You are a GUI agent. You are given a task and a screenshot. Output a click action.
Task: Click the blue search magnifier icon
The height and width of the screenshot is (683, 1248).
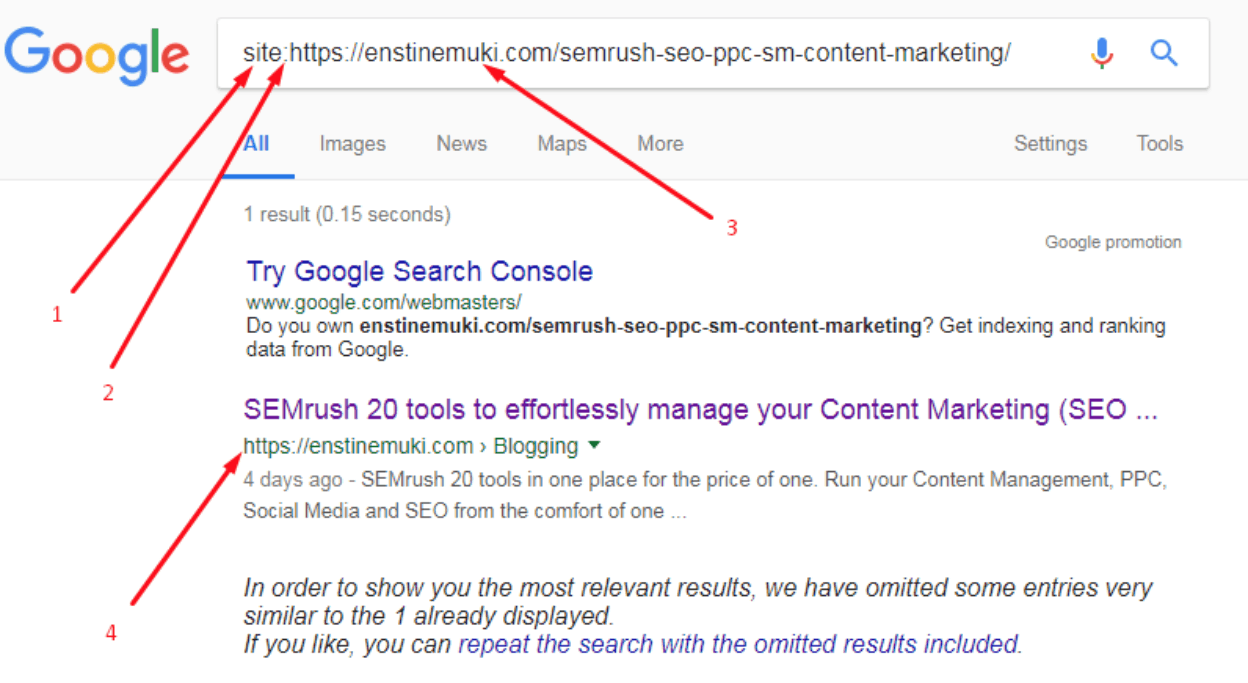point(1164,52)
